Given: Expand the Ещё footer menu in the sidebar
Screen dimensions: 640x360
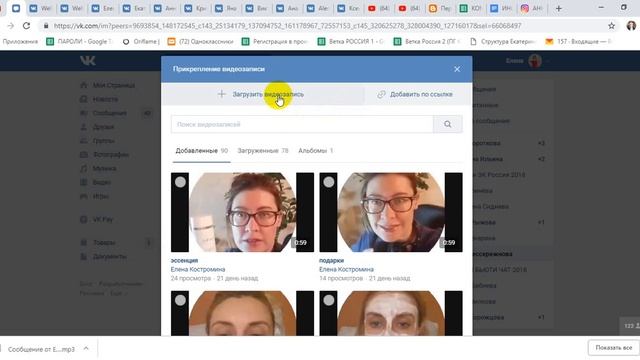Looking at the screenshot, I should click(118, 293).
